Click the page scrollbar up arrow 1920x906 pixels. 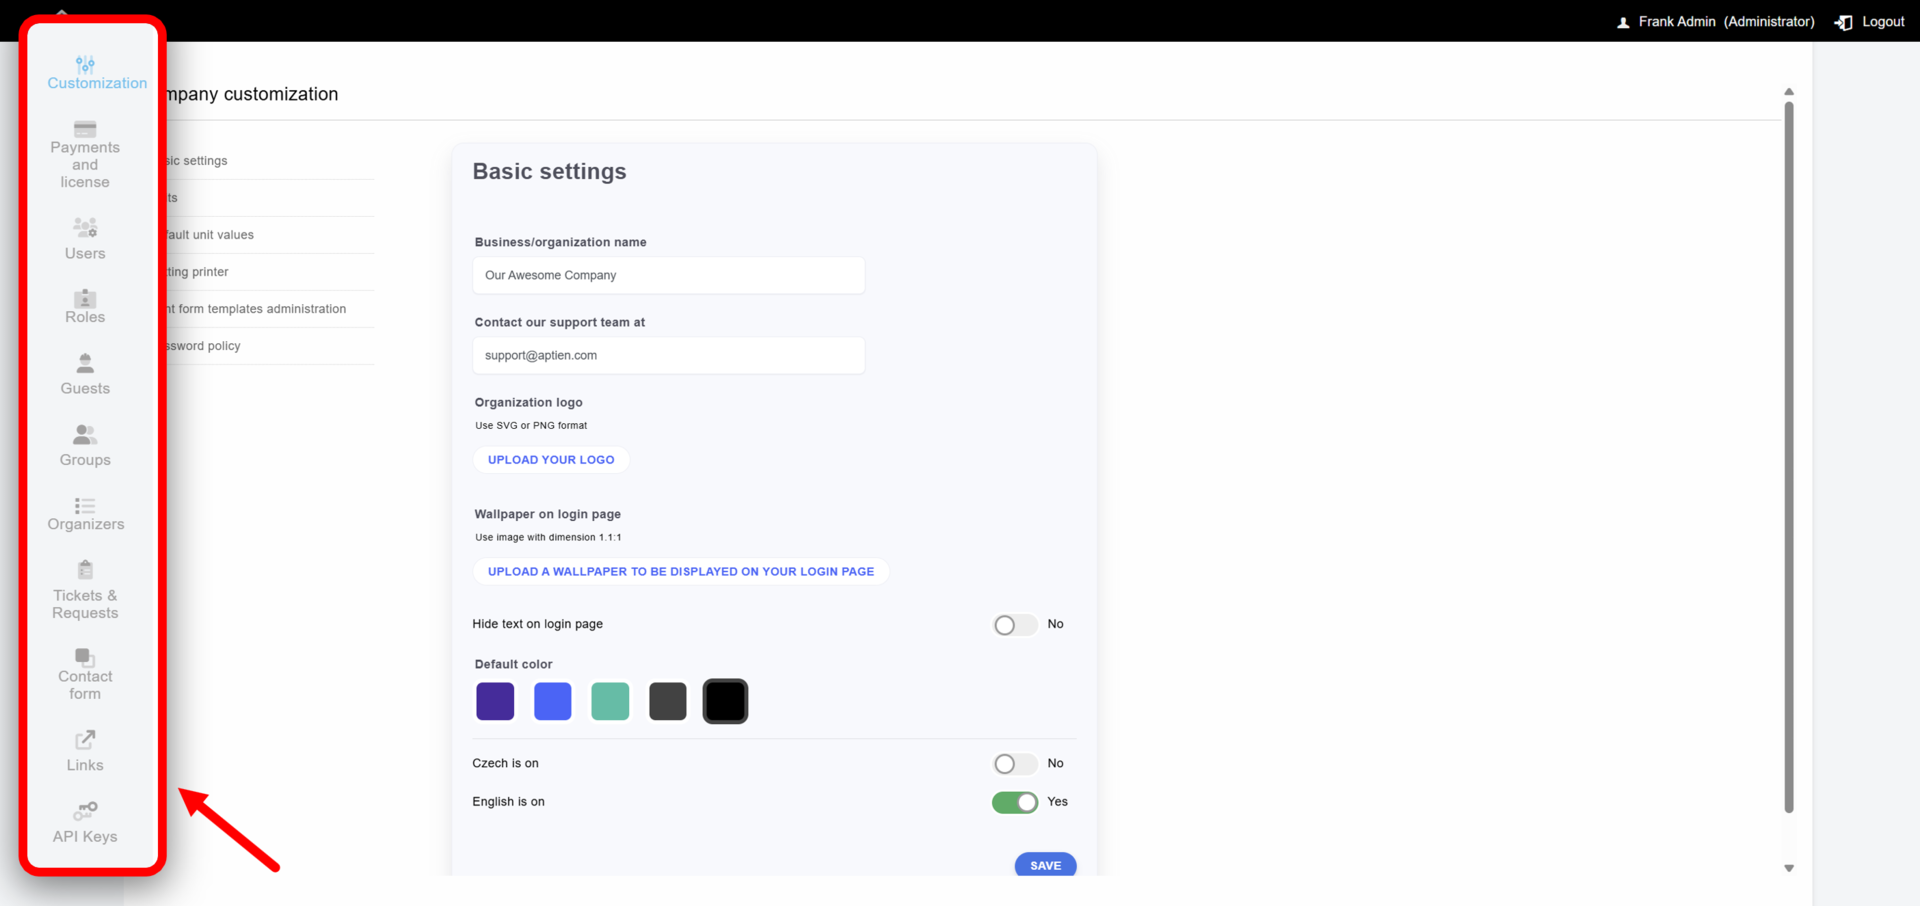click(x=1789, y=92)
